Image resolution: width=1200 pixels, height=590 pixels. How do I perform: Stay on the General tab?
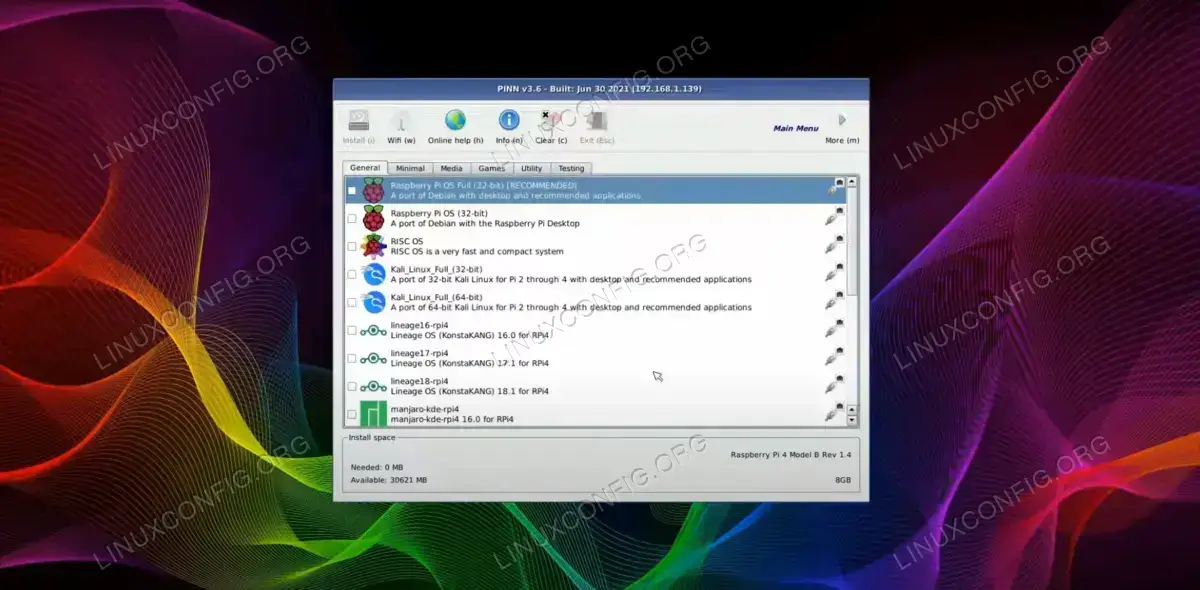tap(365, 168)
